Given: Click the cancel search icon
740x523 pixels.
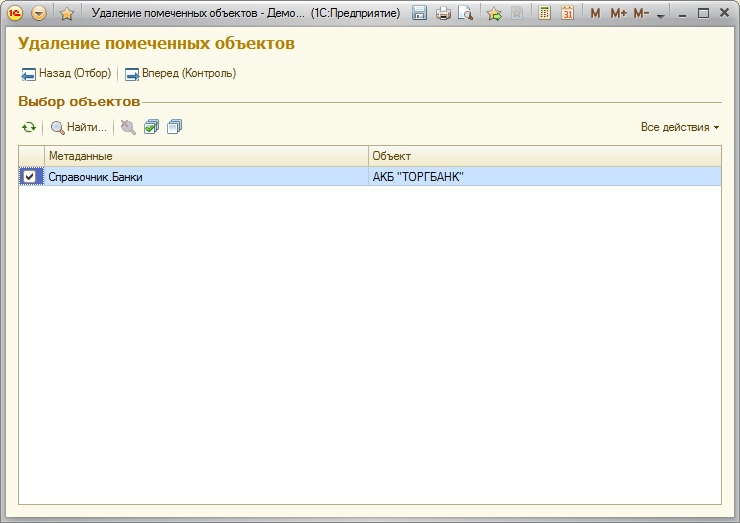Looking at the screenshot, I should [x=128, y=127].
